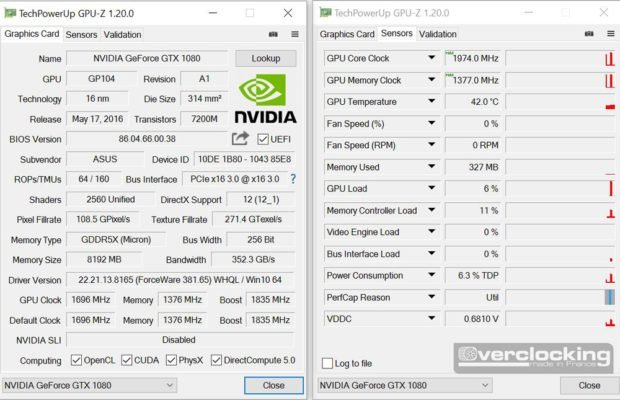Click the screenshot camera icon in left window
620x400 pixels.
[x=273, y=34]
